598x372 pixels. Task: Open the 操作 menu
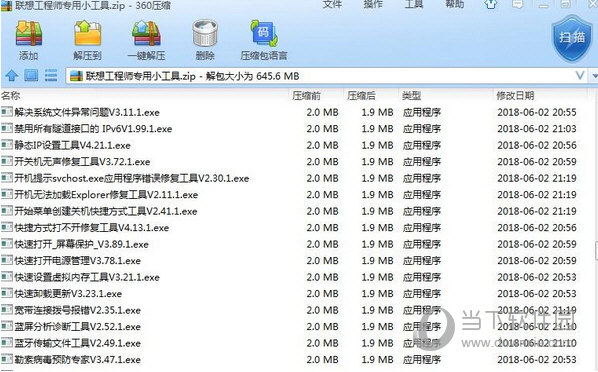[373, 4]
